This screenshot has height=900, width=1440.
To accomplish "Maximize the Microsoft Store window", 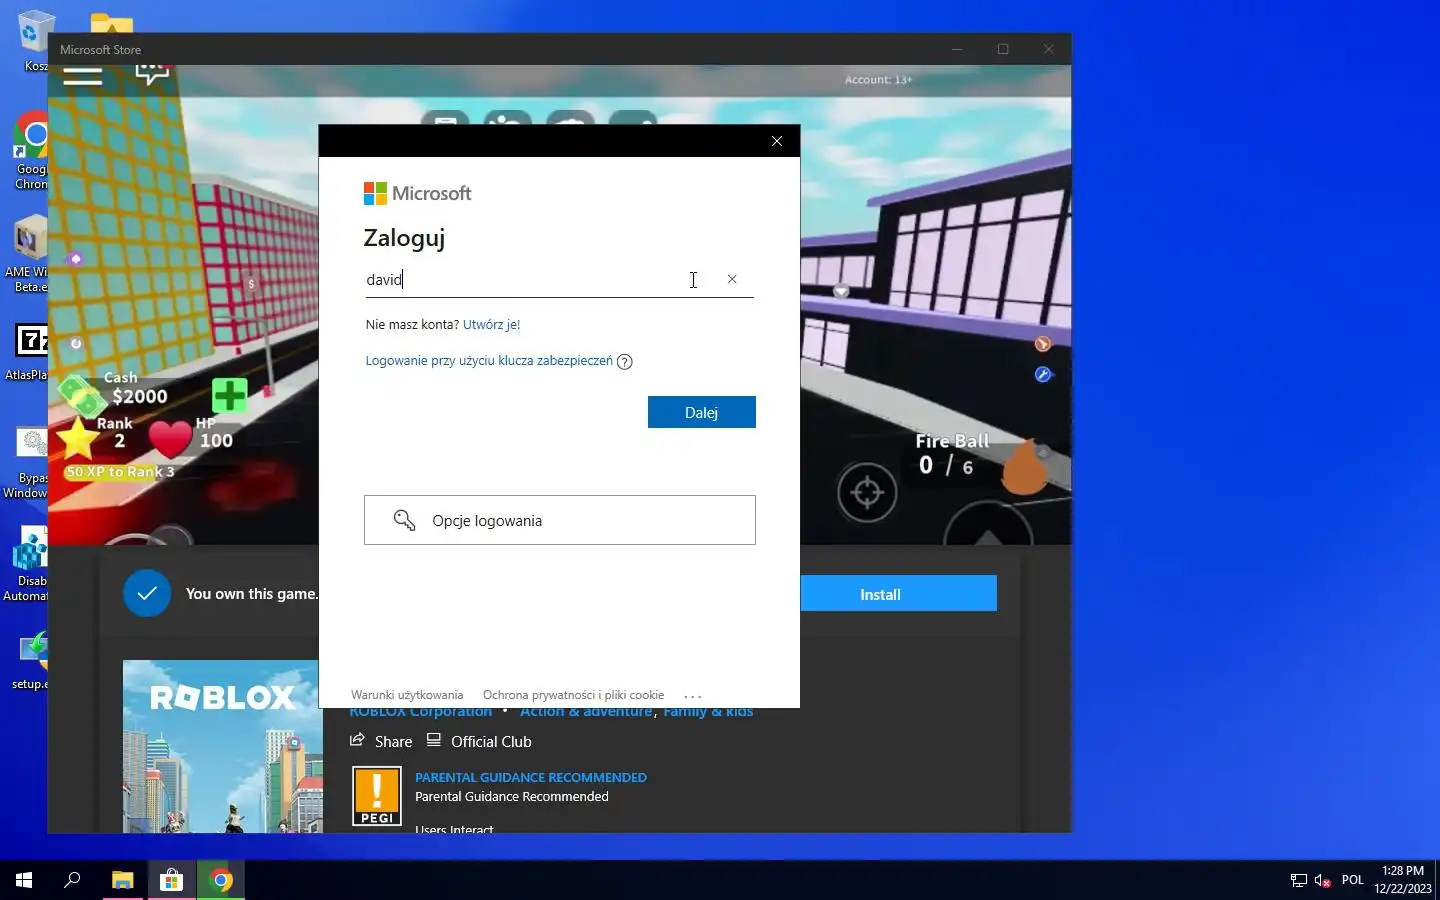I will tap(1003, 49).
